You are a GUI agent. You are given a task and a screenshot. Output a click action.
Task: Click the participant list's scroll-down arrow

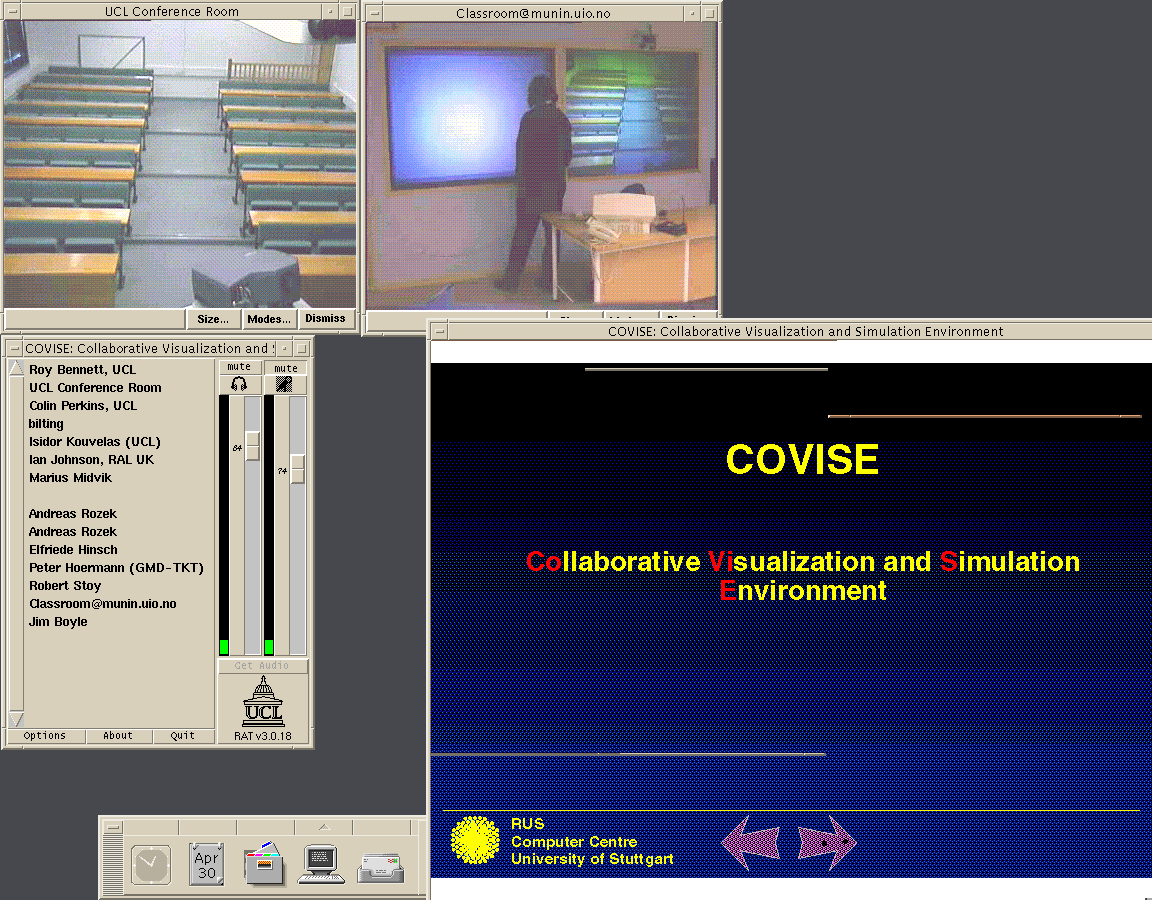click(16, 719)
